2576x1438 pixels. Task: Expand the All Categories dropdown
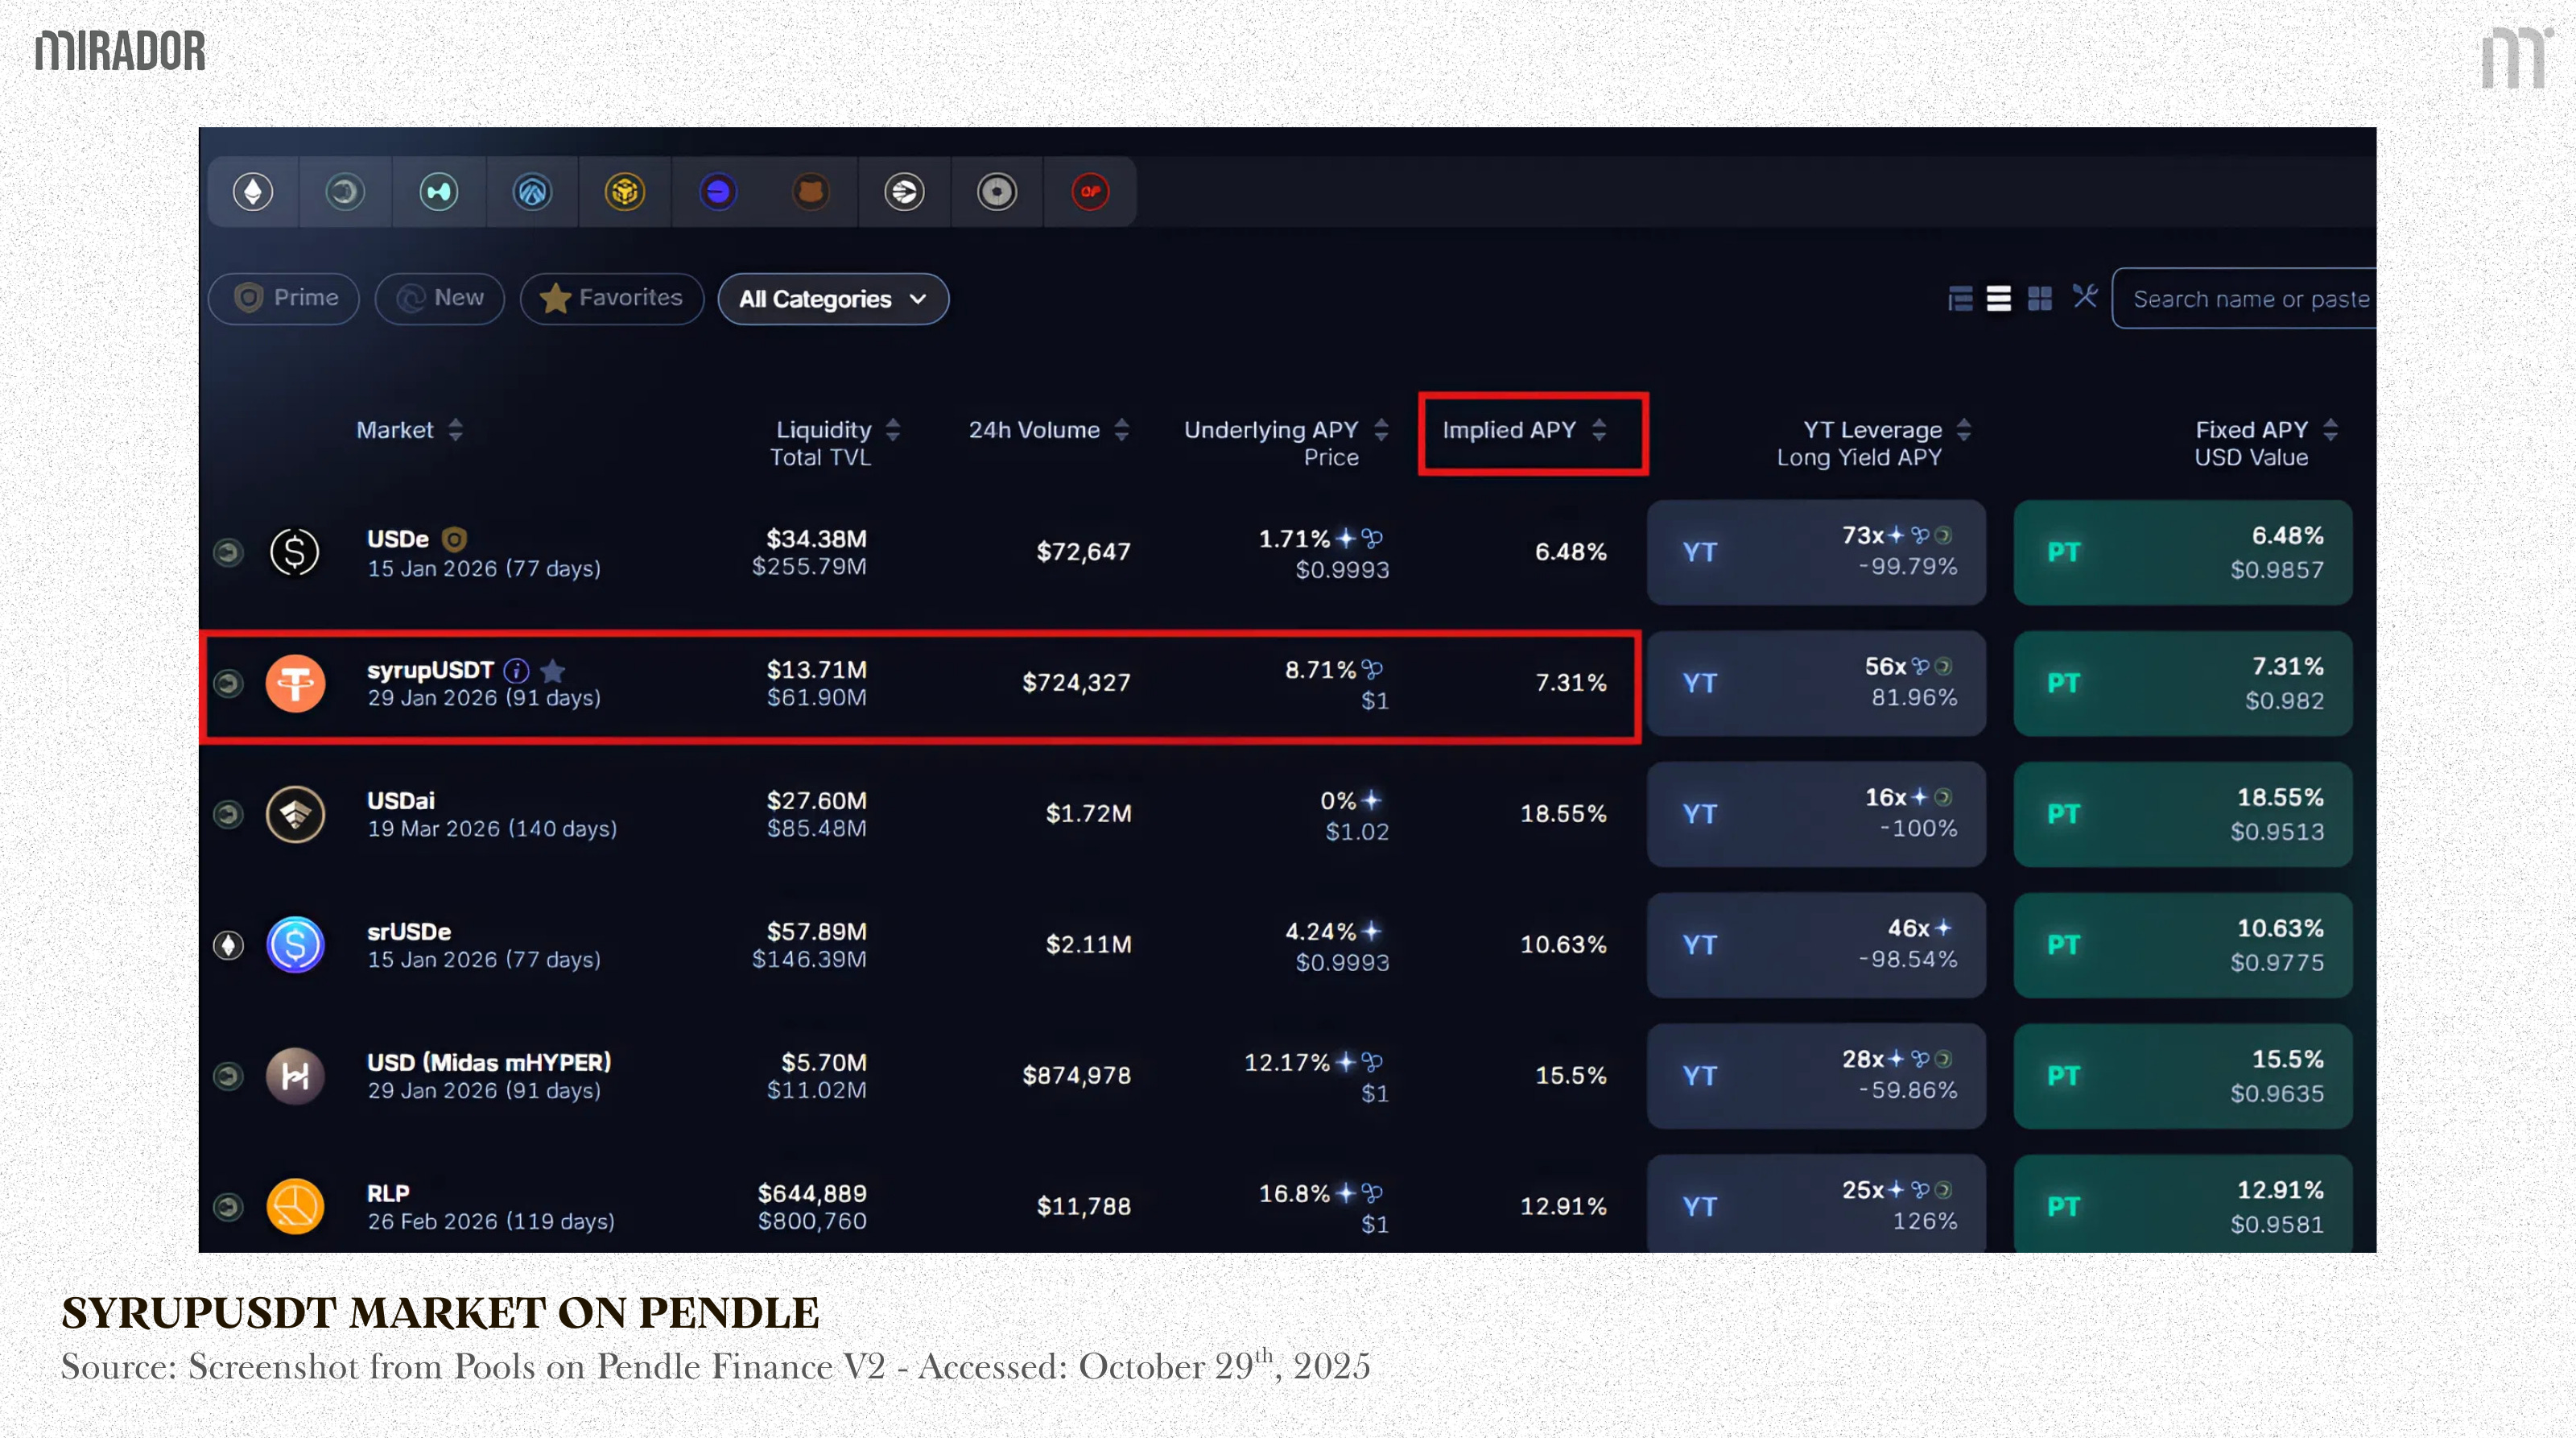pos(833,299)
